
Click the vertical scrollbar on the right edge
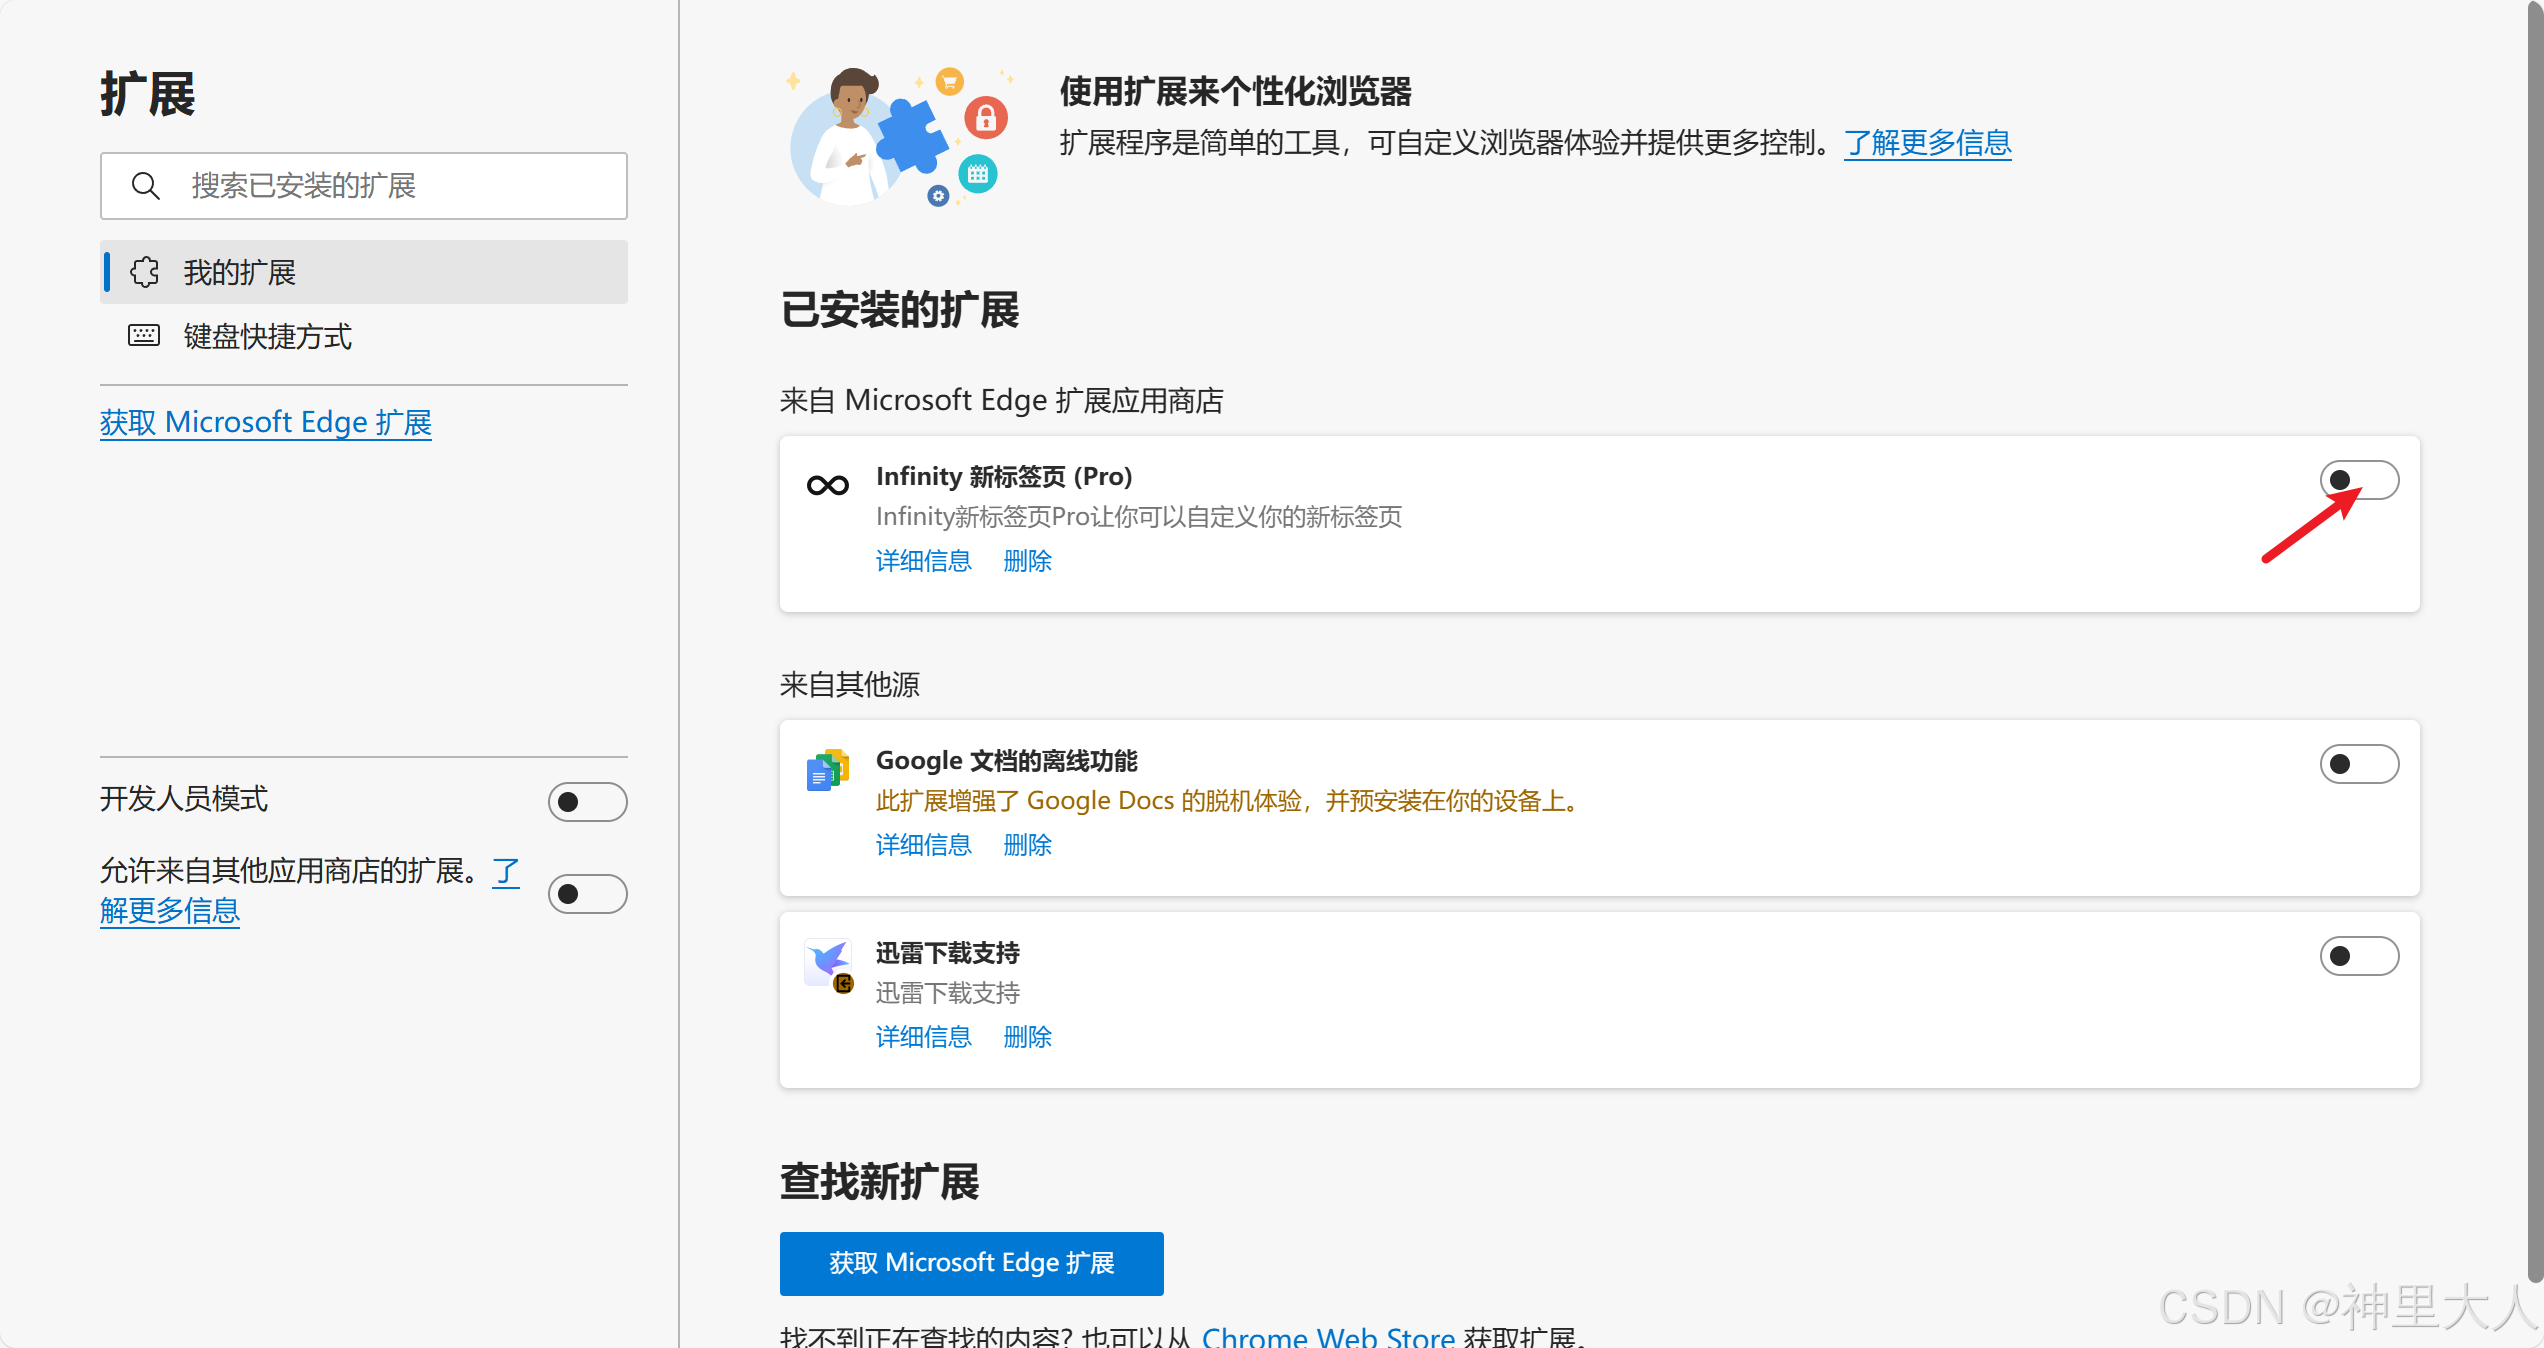tap(2534, 640)
